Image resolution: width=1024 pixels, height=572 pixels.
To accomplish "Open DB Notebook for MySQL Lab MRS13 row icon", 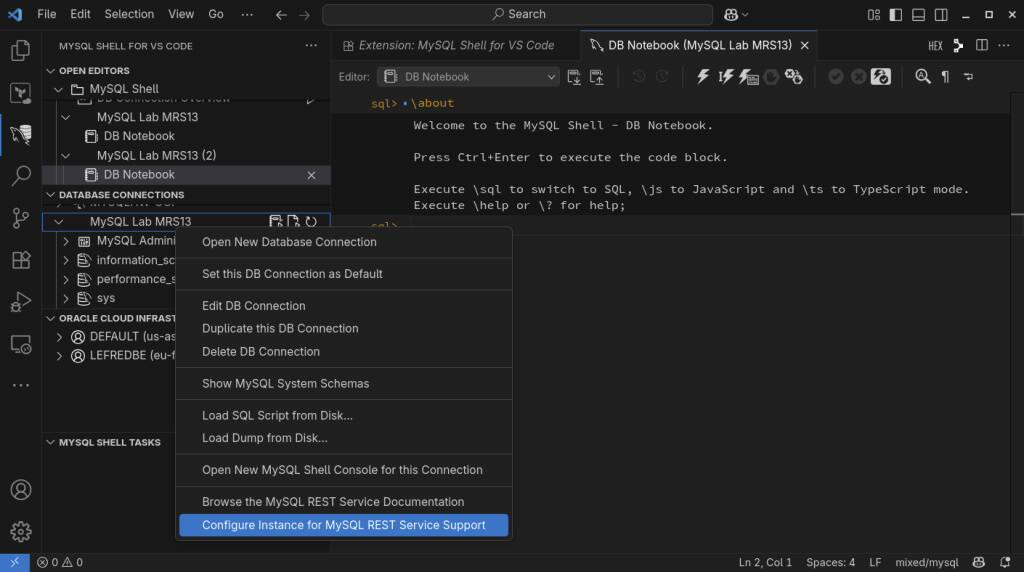I will point(276,221).
